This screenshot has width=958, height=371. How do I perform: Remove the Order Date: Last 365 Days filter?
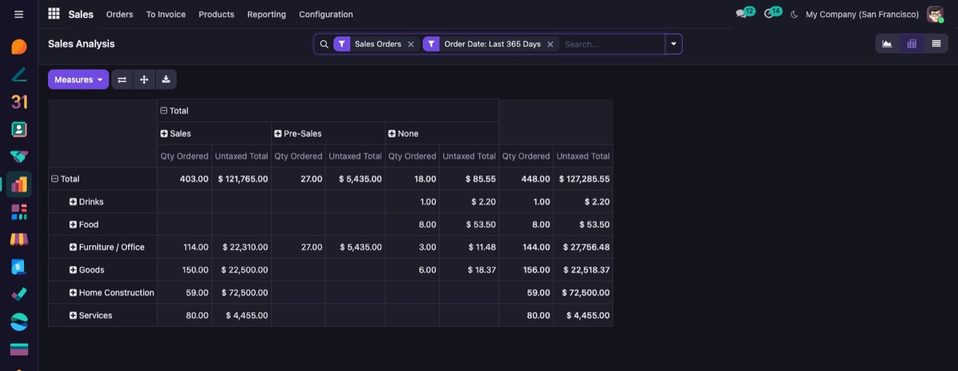click(x=550, y=44)
